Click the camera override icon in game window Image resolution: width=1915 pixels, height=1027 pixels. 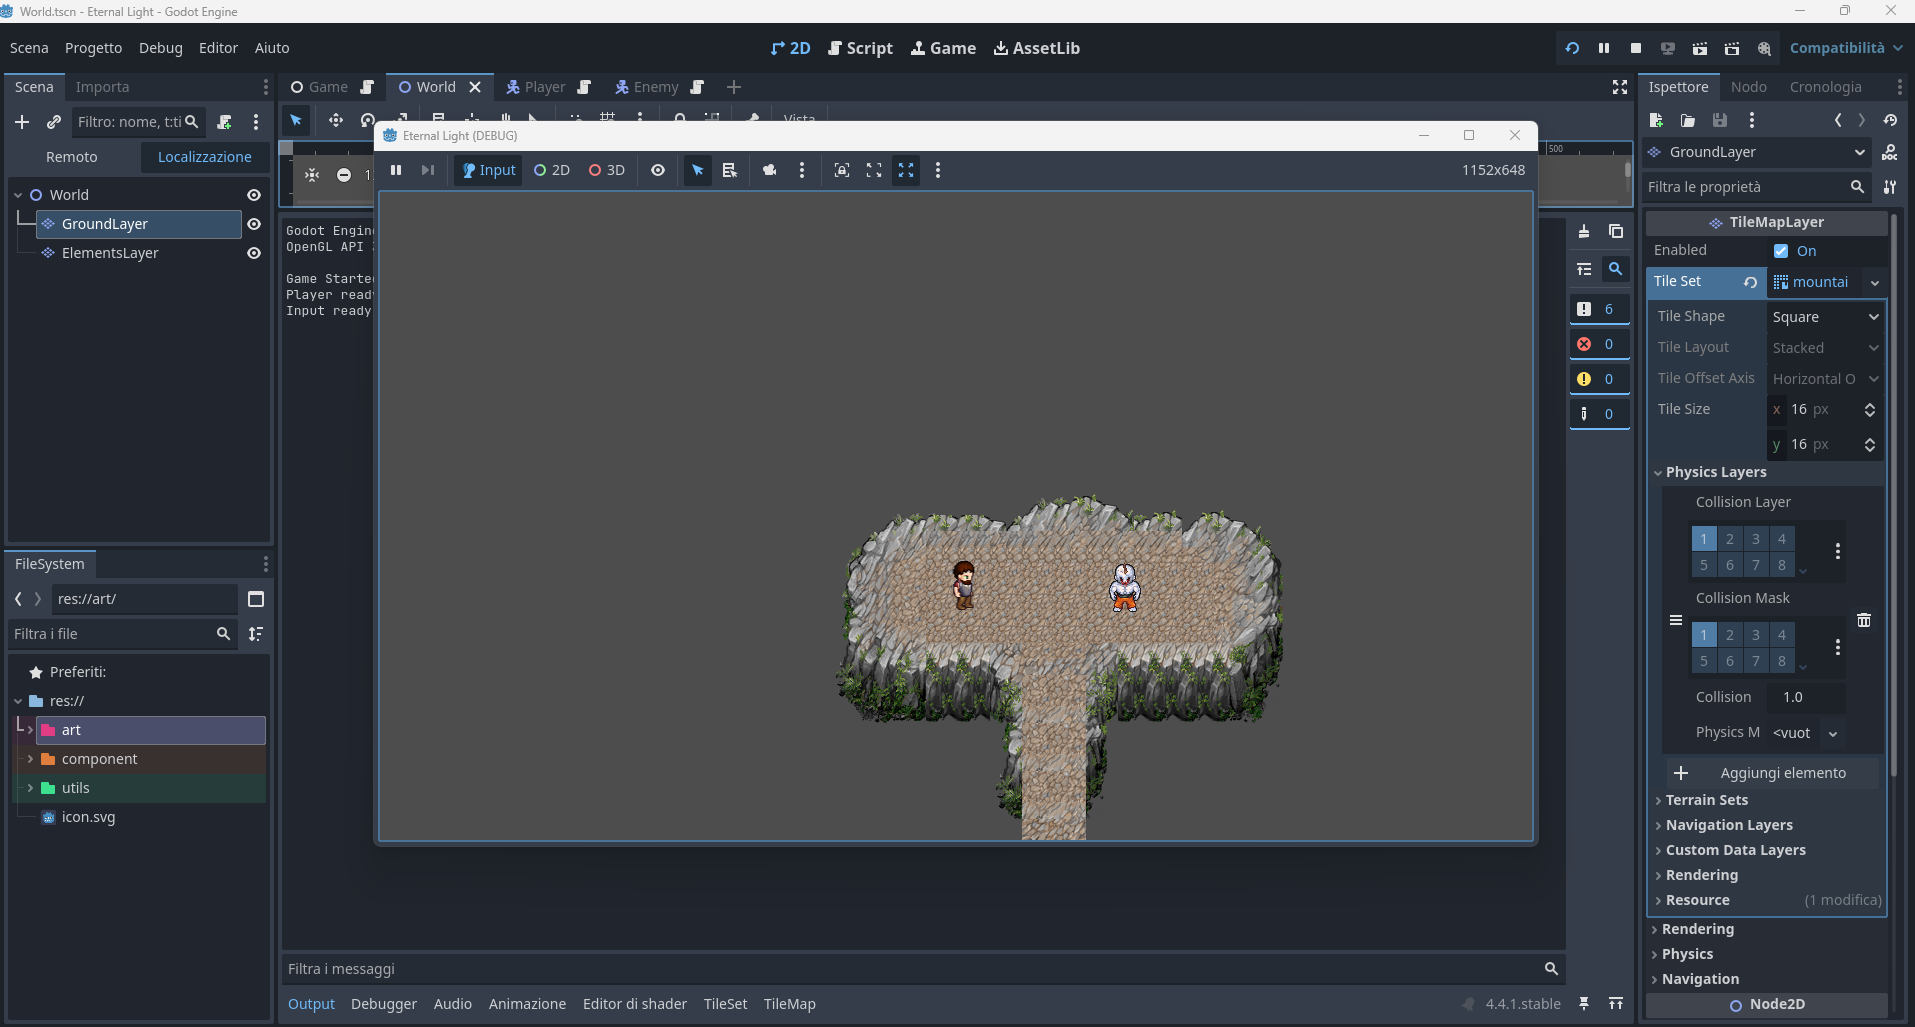769,170
